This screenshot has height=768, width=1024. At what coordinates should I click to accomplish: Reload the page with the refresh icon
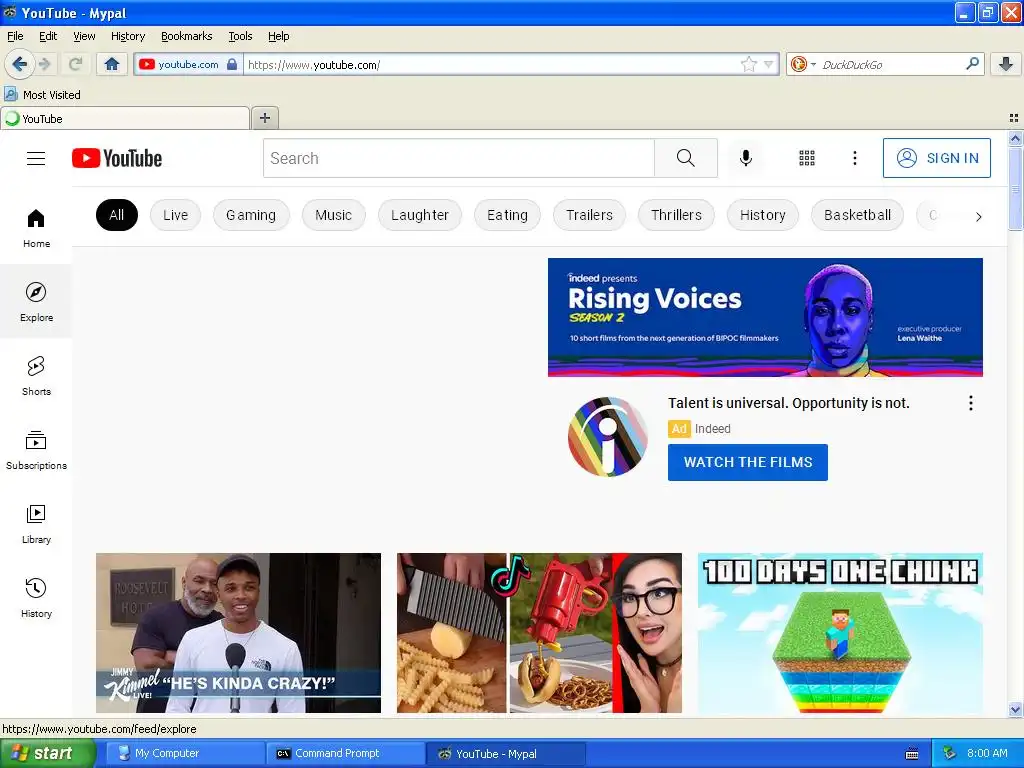(75, 64)
